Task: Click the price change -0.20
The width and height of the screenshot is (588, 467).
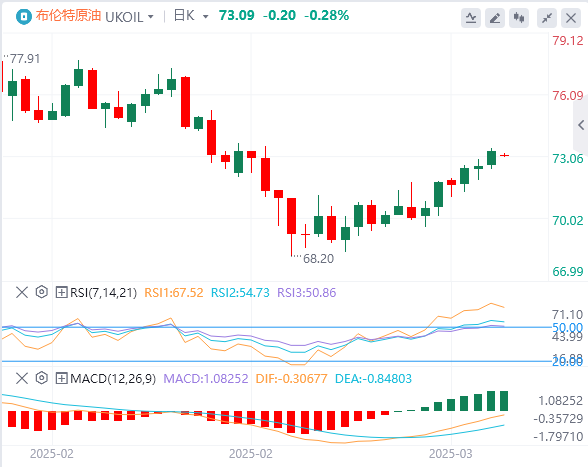Action: pyautogui.click(x=279, y=15)
